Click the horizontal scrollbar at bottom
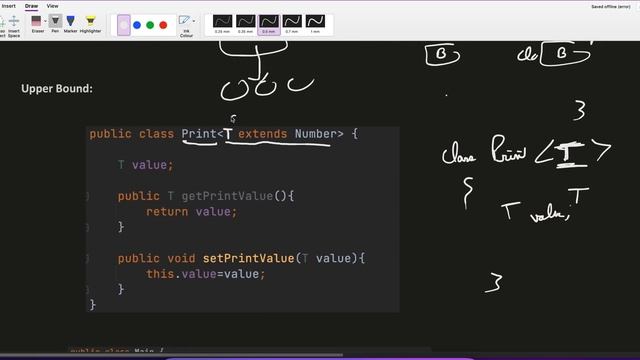The height and width of the screenshot is (360, 640). click(171, 355)
